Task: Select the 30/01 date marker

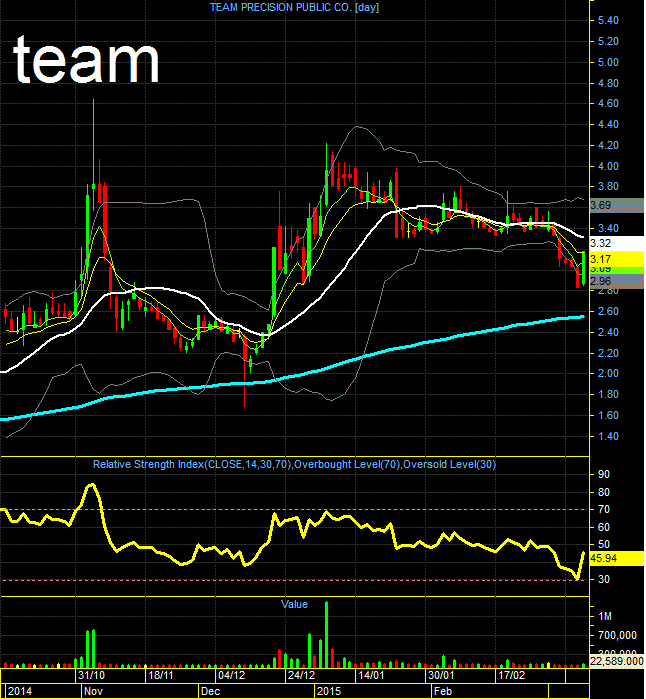Action: tap(441, 675)
